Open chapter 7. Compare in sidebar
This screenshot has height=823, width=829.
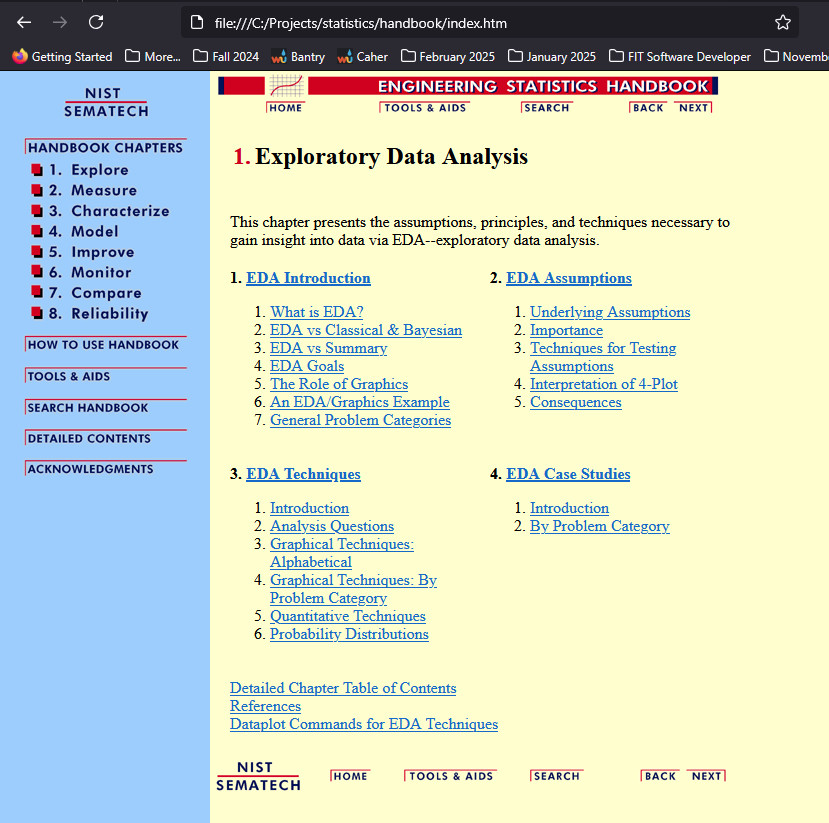coord(86,293)
